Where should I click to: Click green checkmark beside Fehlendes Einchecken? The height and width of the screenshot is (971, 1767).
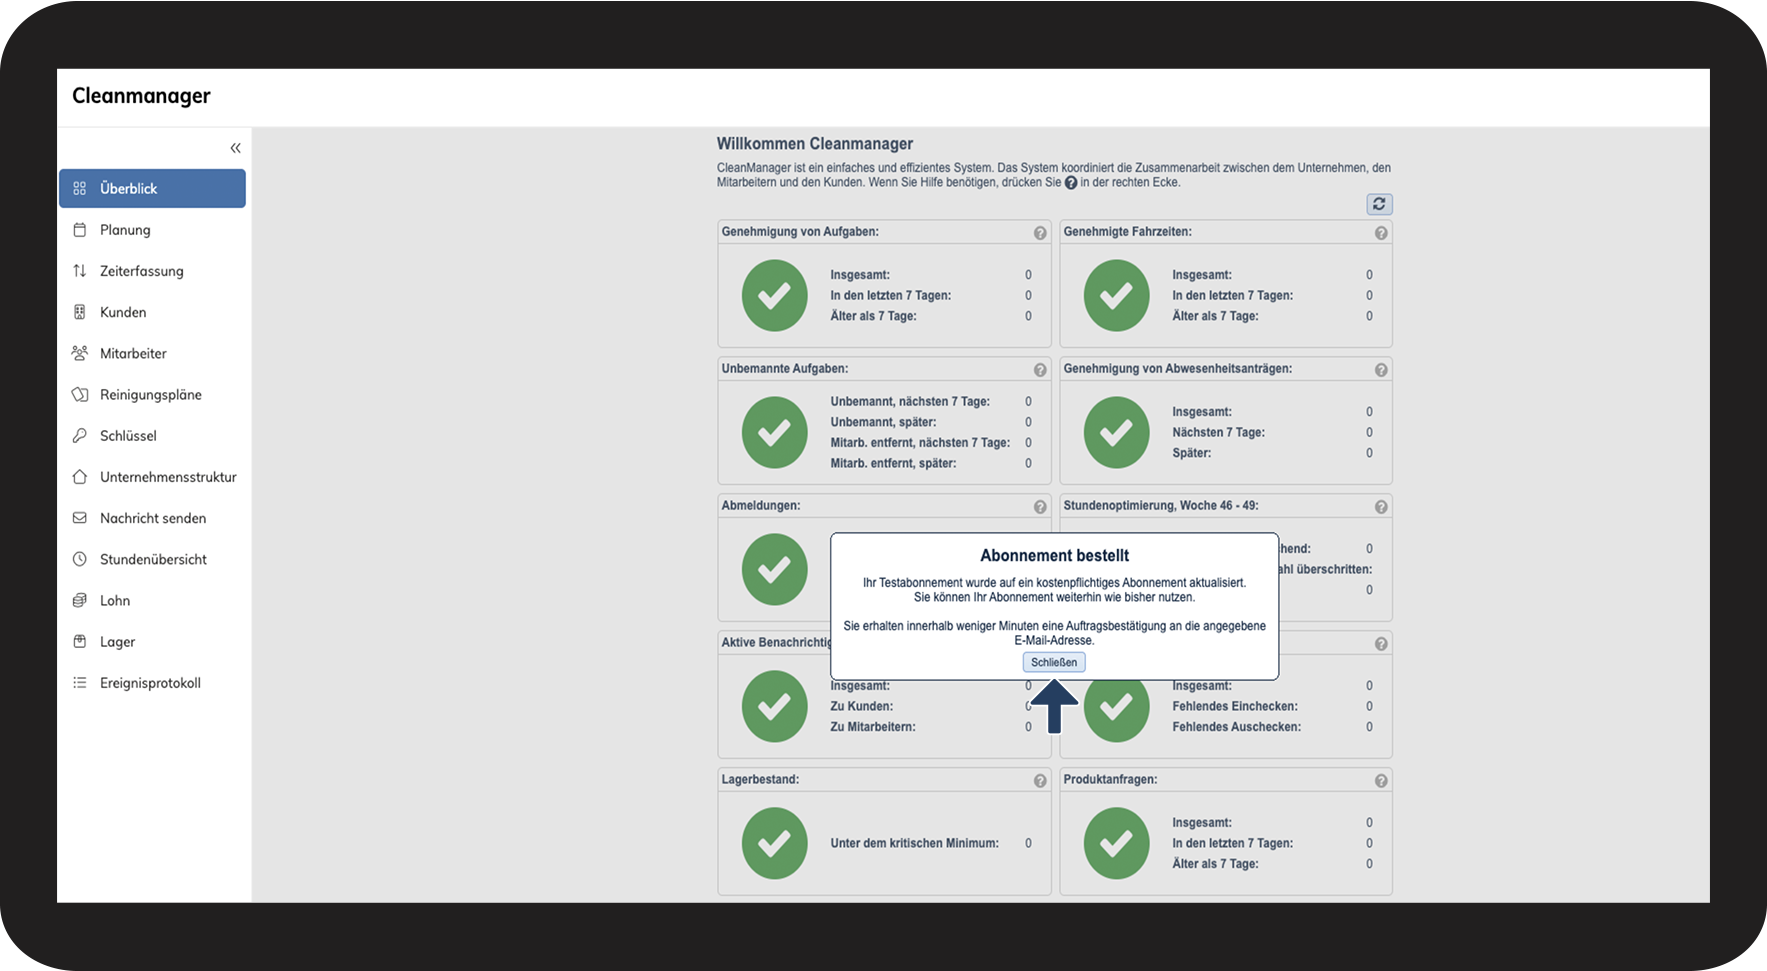click(1116, 708)
